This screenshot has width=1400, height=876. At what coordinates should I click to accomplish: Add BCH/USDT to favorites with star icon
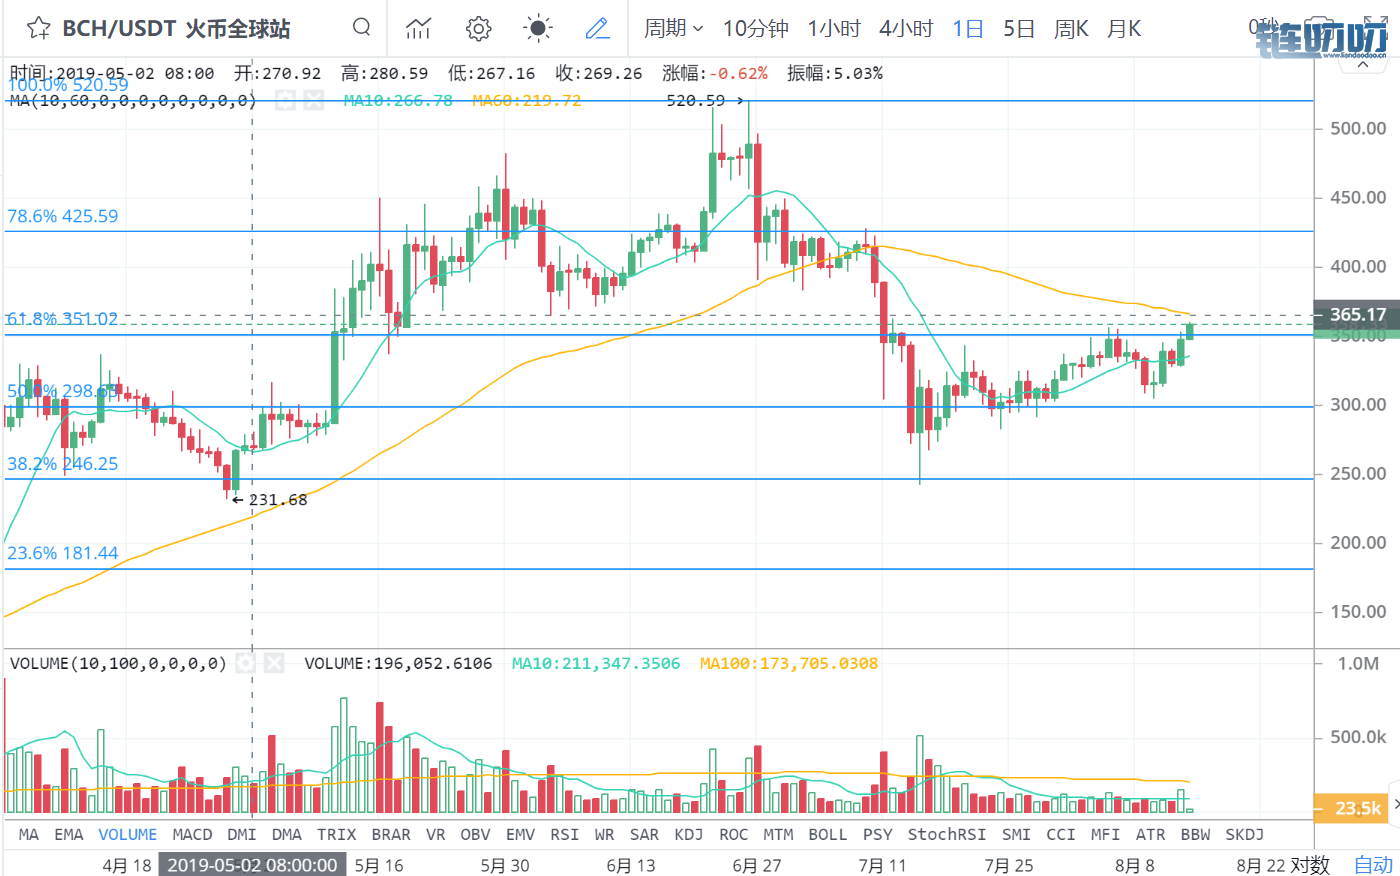(39, 28)
